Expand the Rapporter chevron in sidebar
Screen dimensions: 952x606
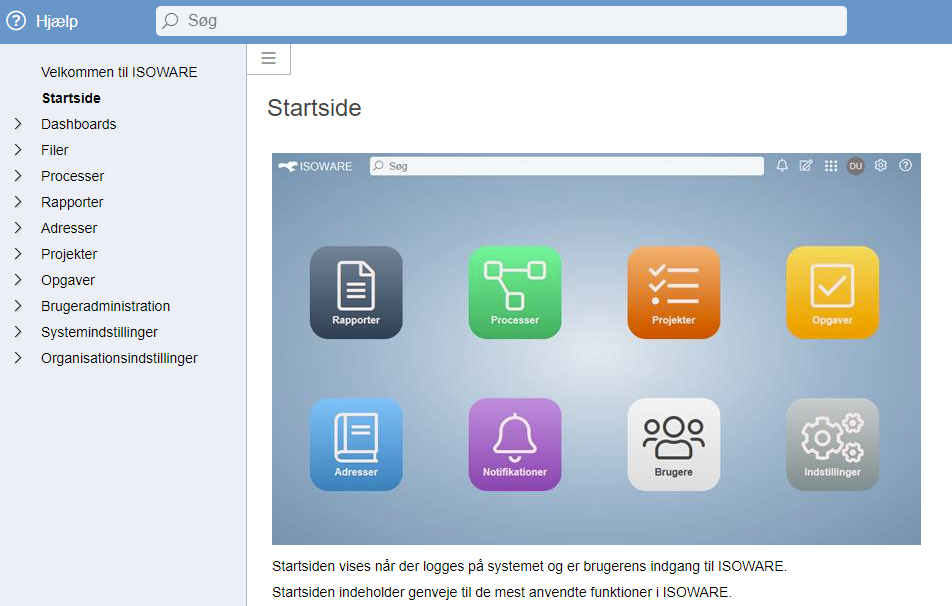18,202
